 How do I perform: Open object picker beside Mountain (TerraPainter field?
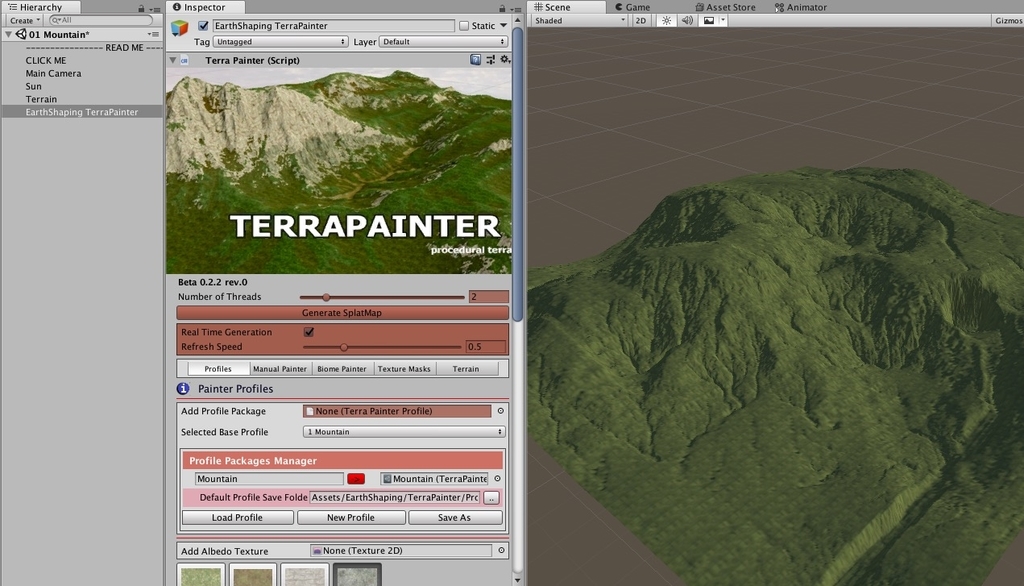pyautogui.click(x=498, y=479)
